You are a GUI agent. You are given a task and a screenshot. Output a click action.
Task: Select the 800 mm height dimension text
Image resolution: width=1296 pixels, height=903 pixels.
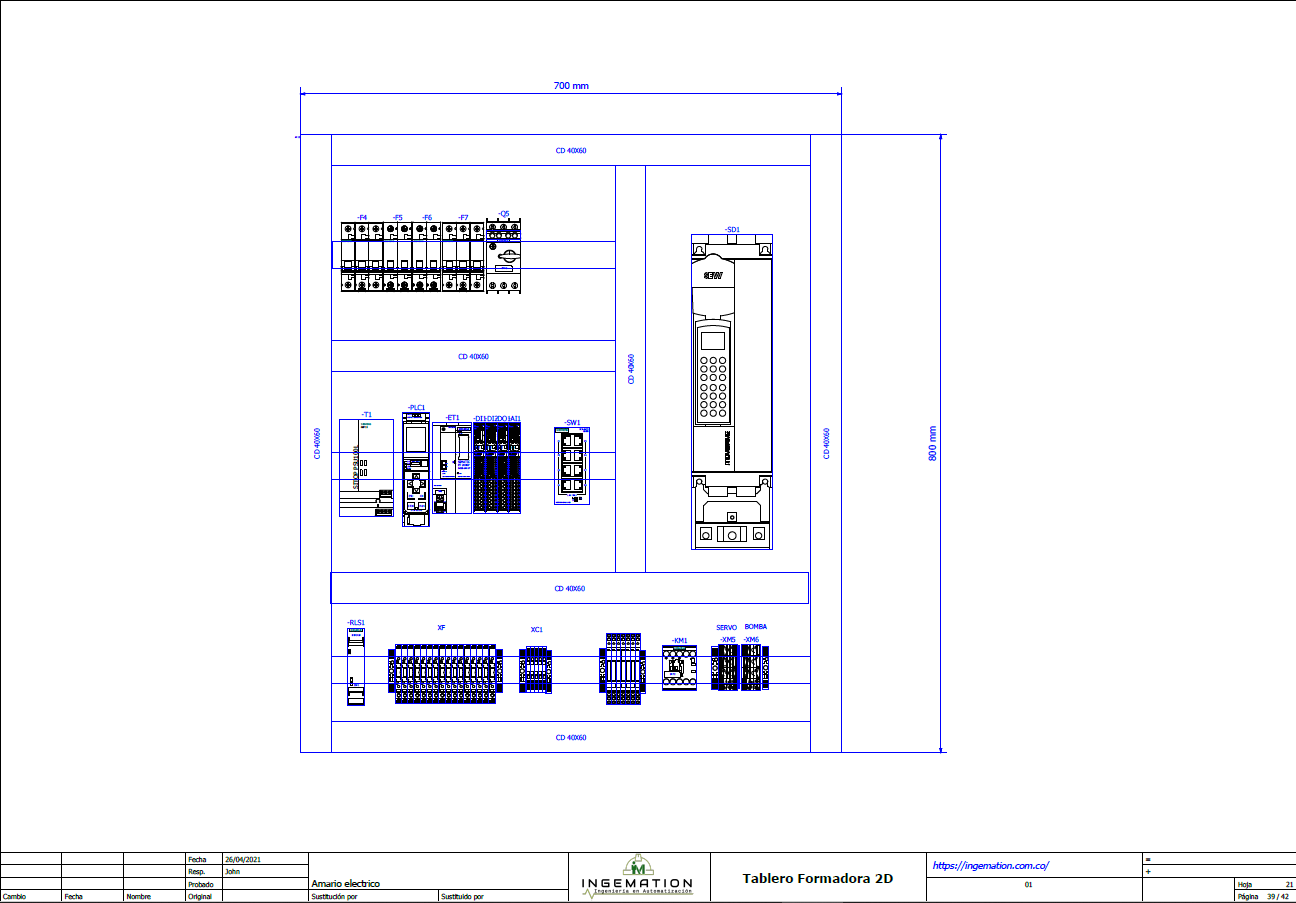(x=932, y=444)
